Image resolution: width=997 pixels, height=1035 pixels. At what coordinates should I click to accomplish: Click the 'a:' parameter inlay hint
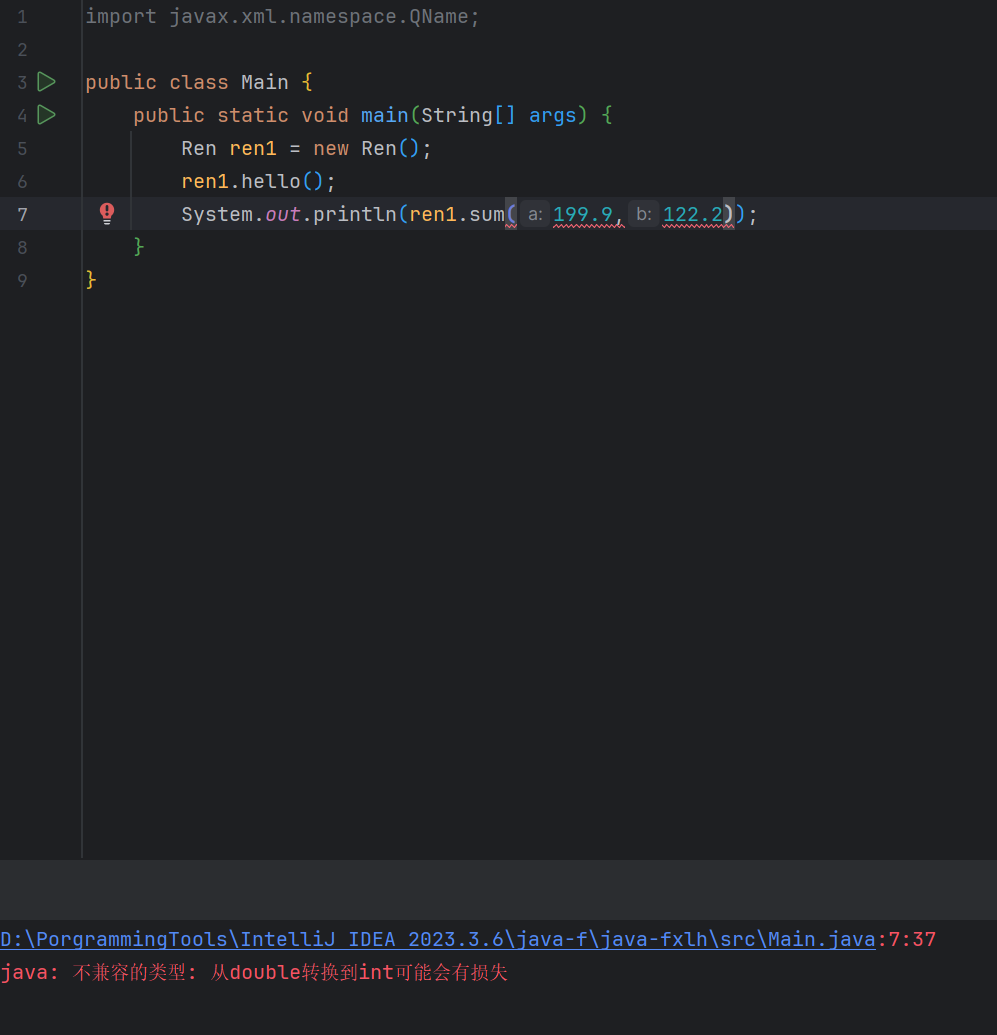pos(535,214)
